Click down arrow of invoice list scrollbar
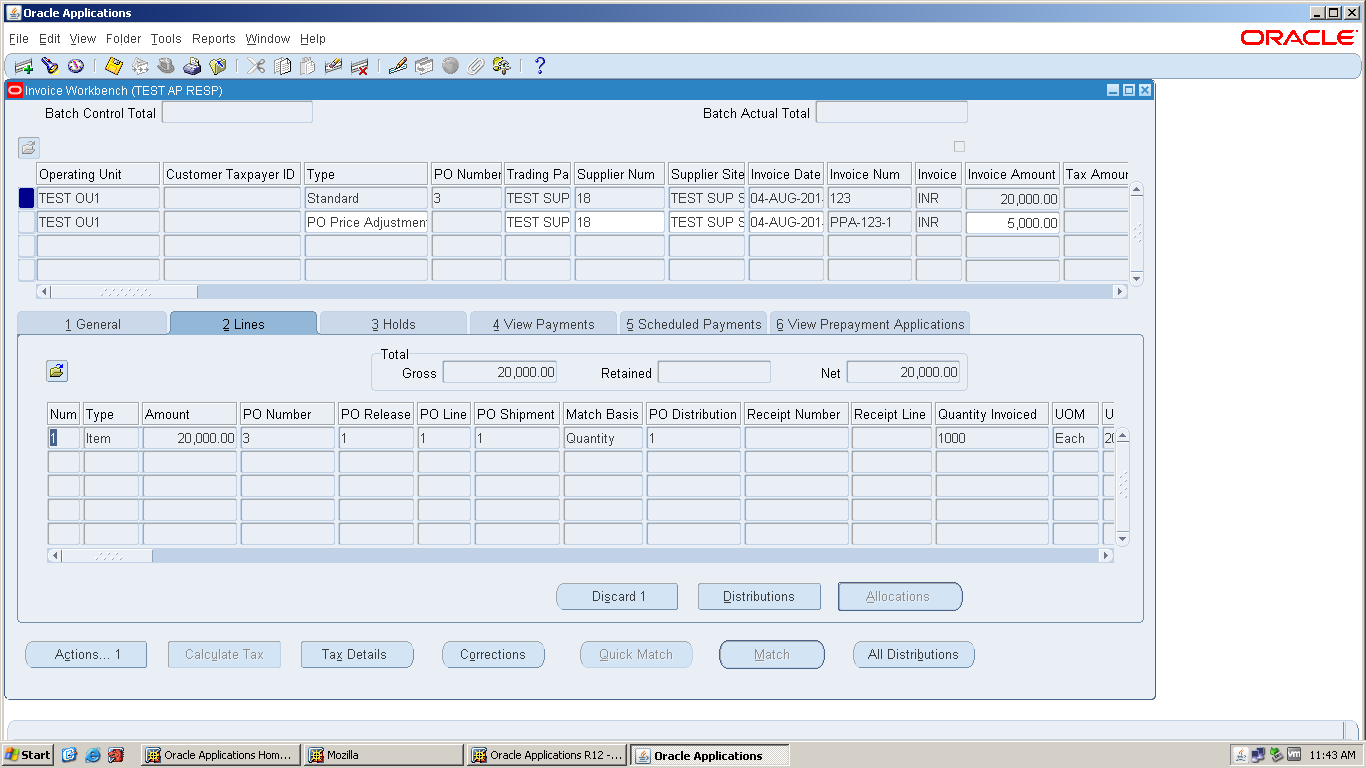Viewport: 1366px width, 768px height. tap(1136, 278)
